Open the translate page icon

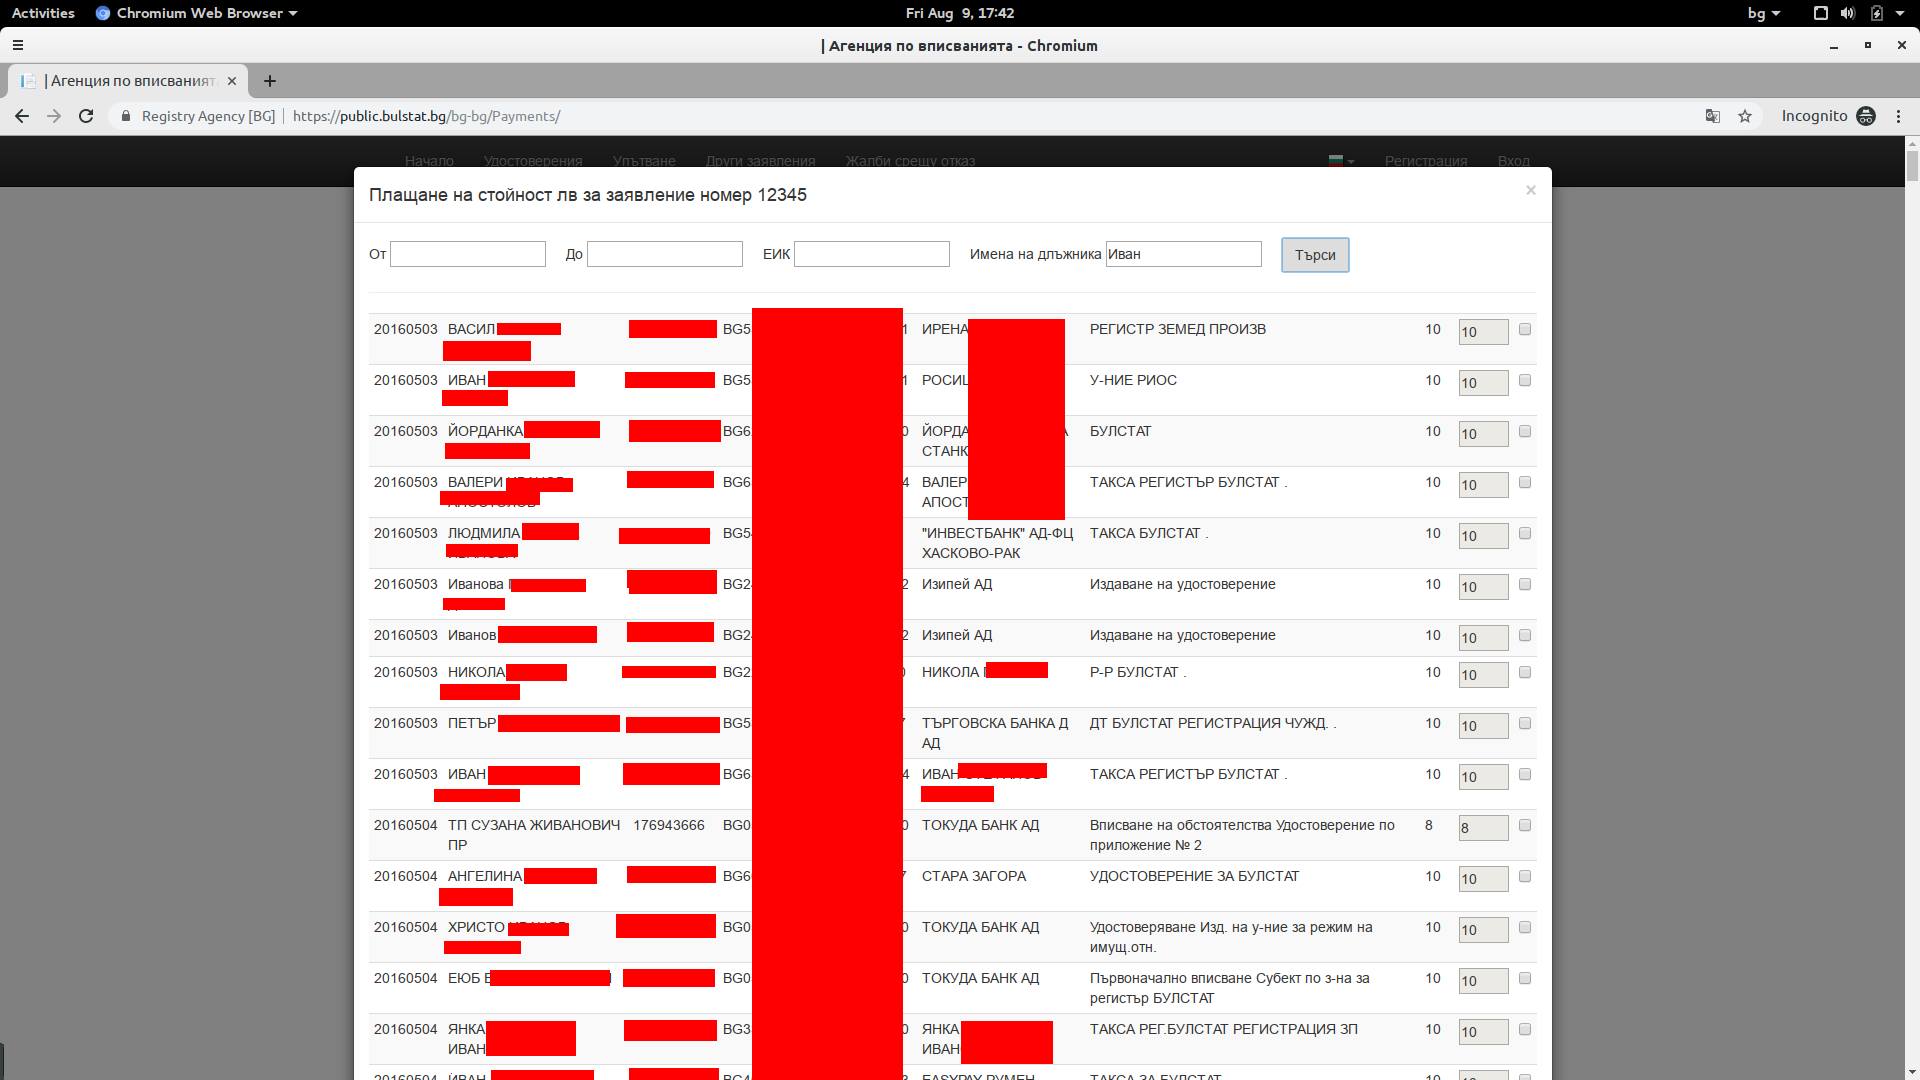coord(1713,116)
